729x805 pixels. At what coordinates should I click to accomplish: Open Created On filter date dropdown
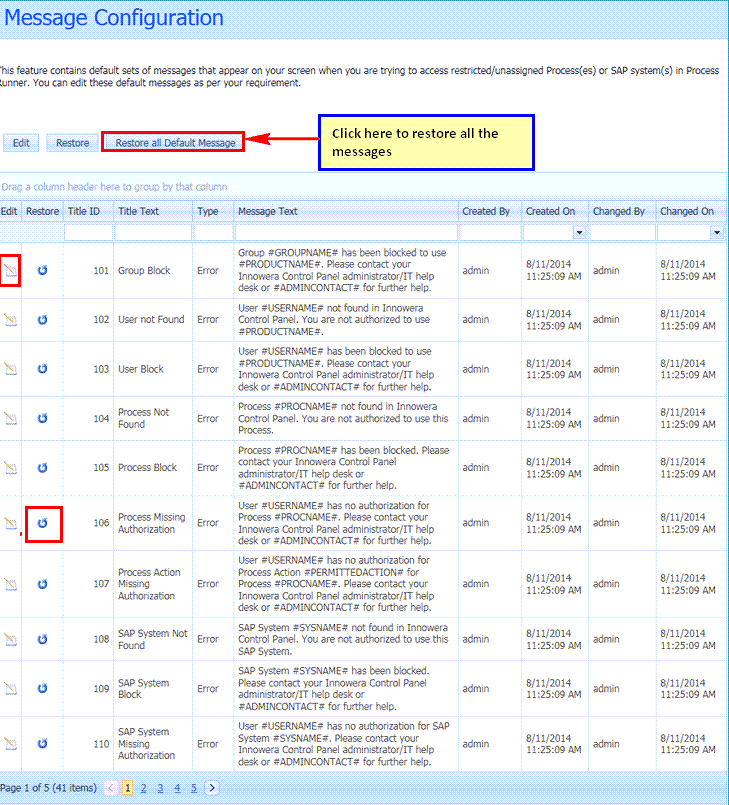pos(579,233)
